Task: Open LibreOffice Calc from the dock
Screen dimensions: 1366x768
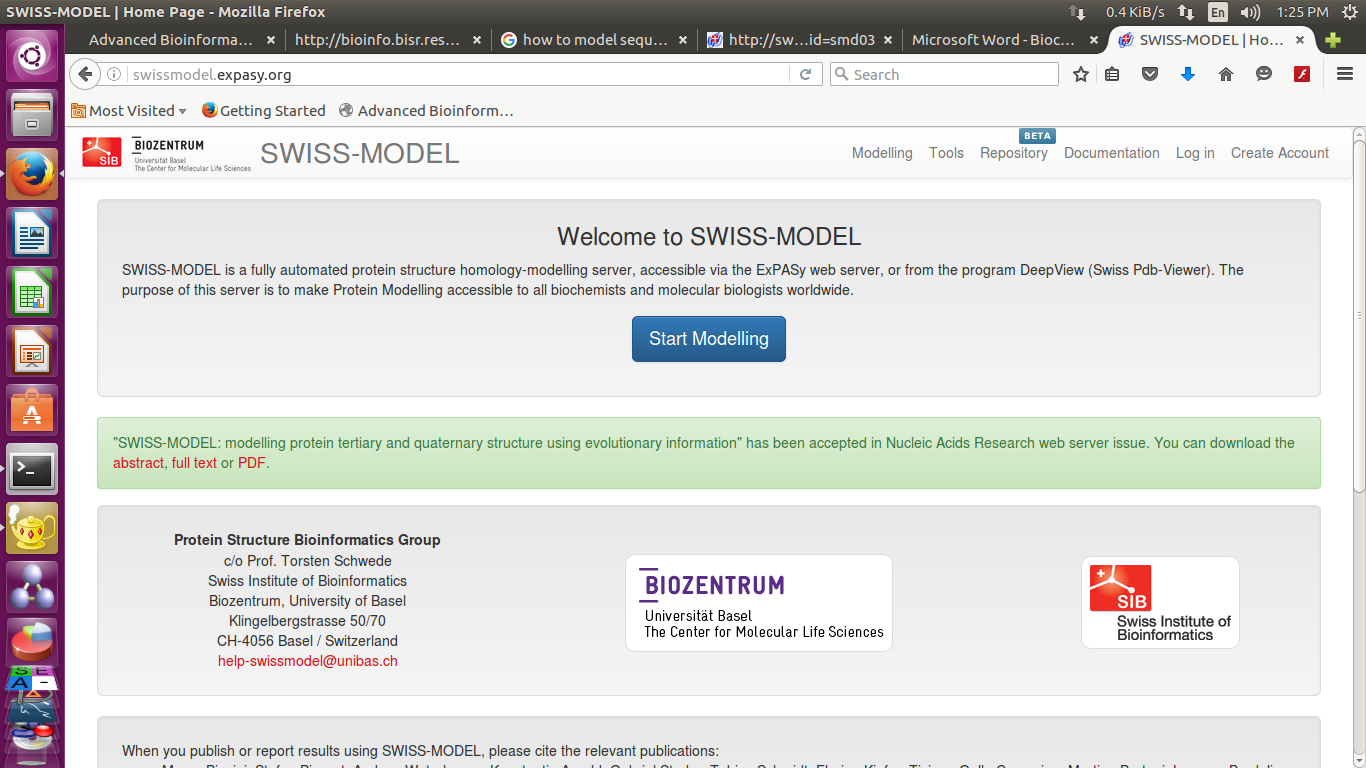Action: point(31,292)
